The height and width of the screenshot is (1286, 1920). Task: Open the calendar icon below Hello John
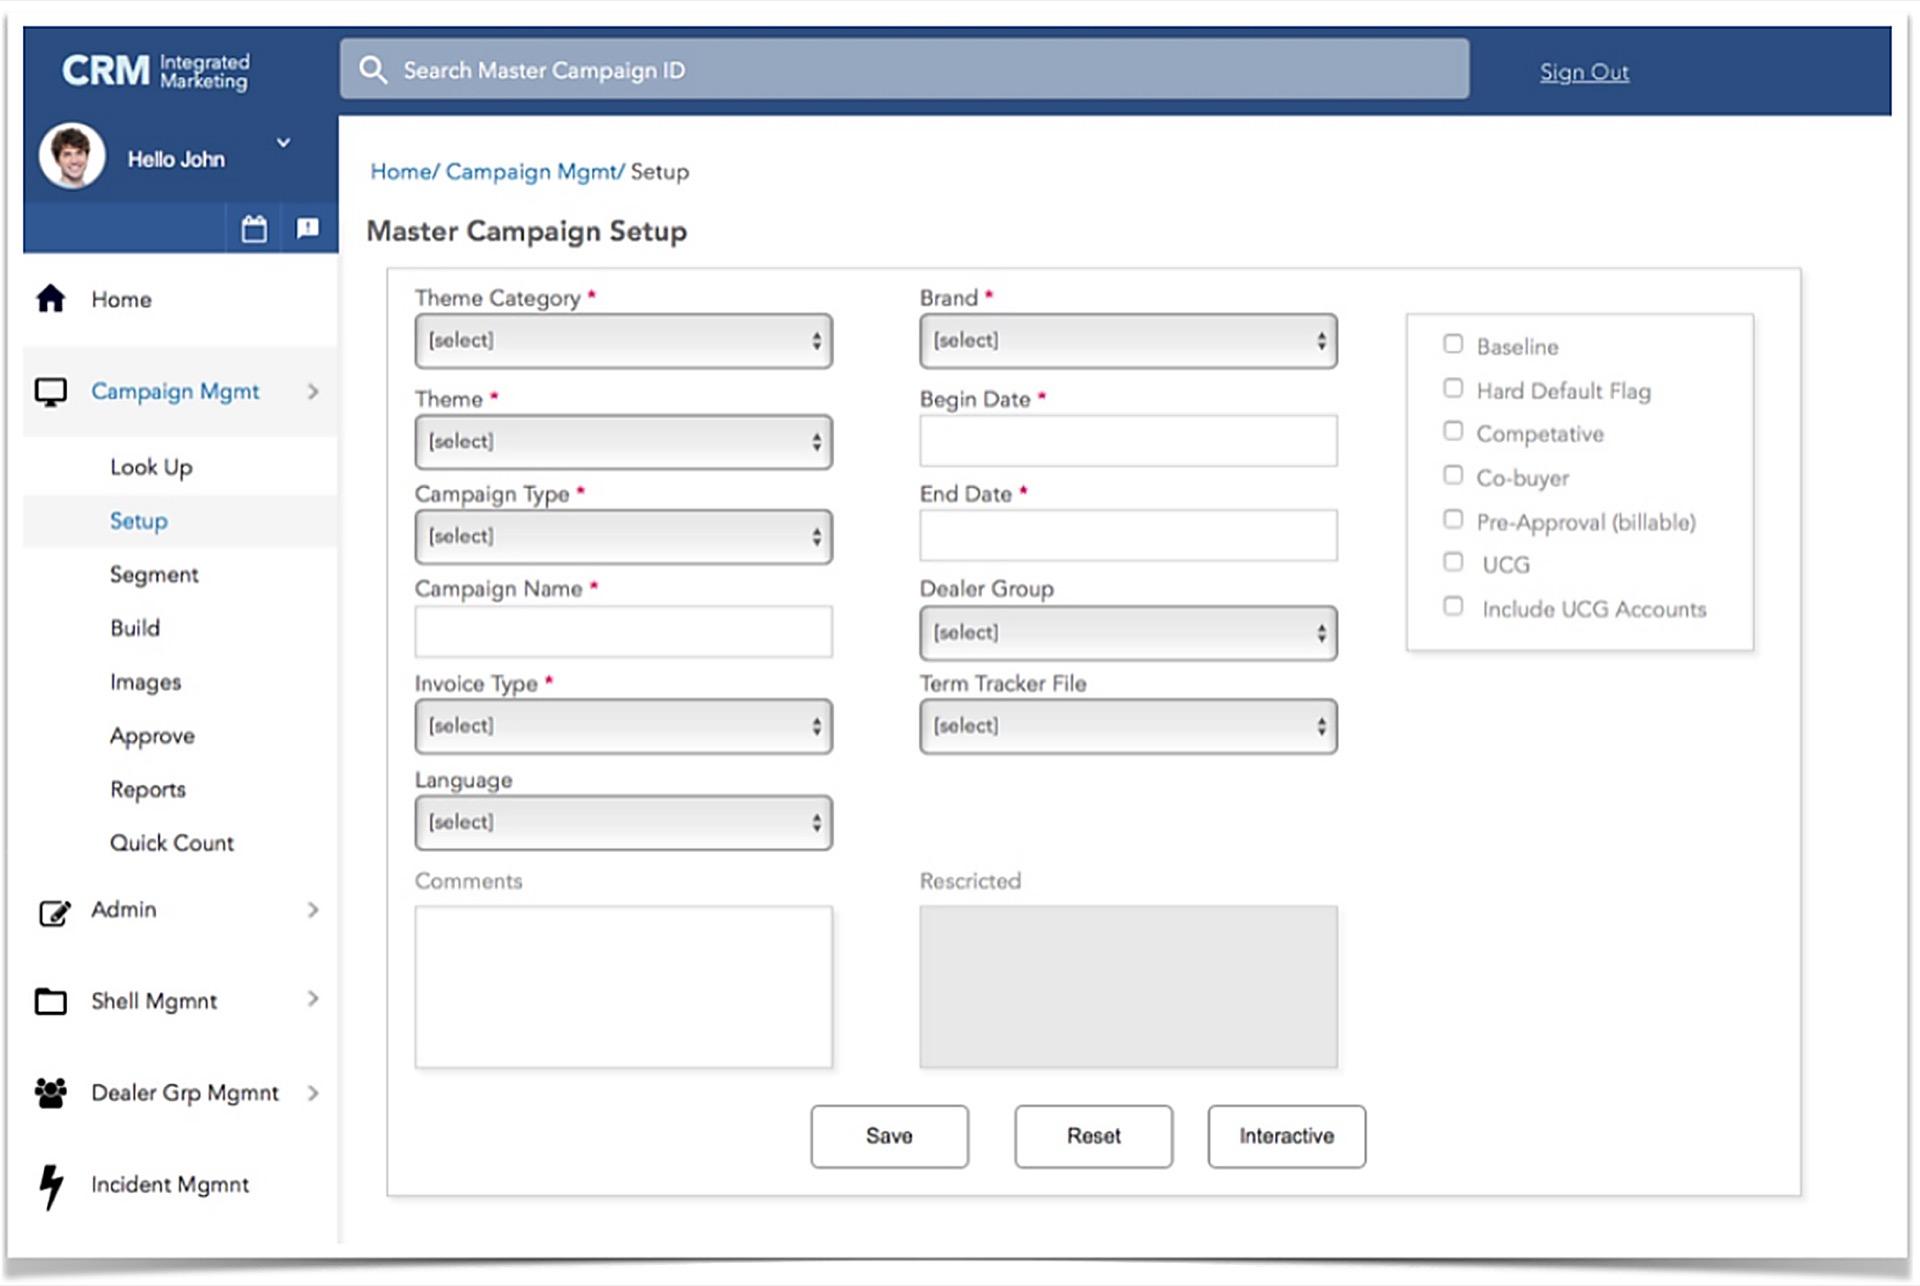pos(254,228)
